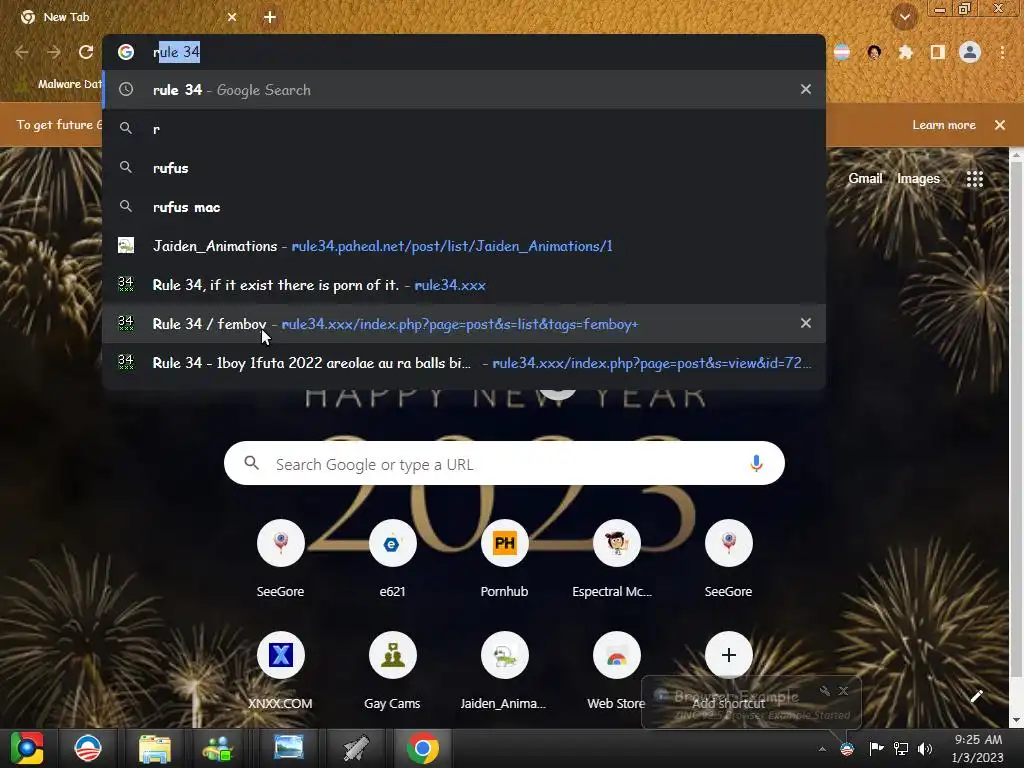Image resolution: width=1024 pixels, height=768 pixels.
Task: Dismiss the info bar with X
Action: (x=1000, y=125)
